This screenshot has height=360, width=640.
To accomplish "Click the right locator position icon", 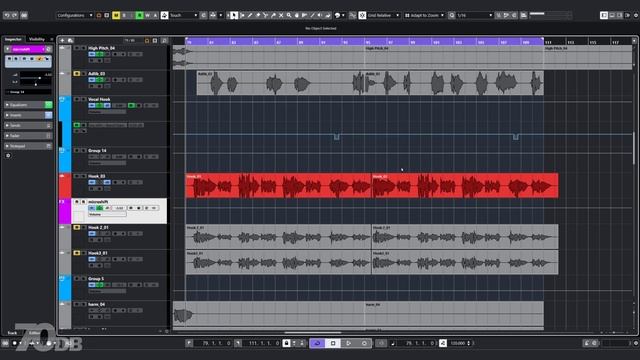I will [x=238, y=343].
